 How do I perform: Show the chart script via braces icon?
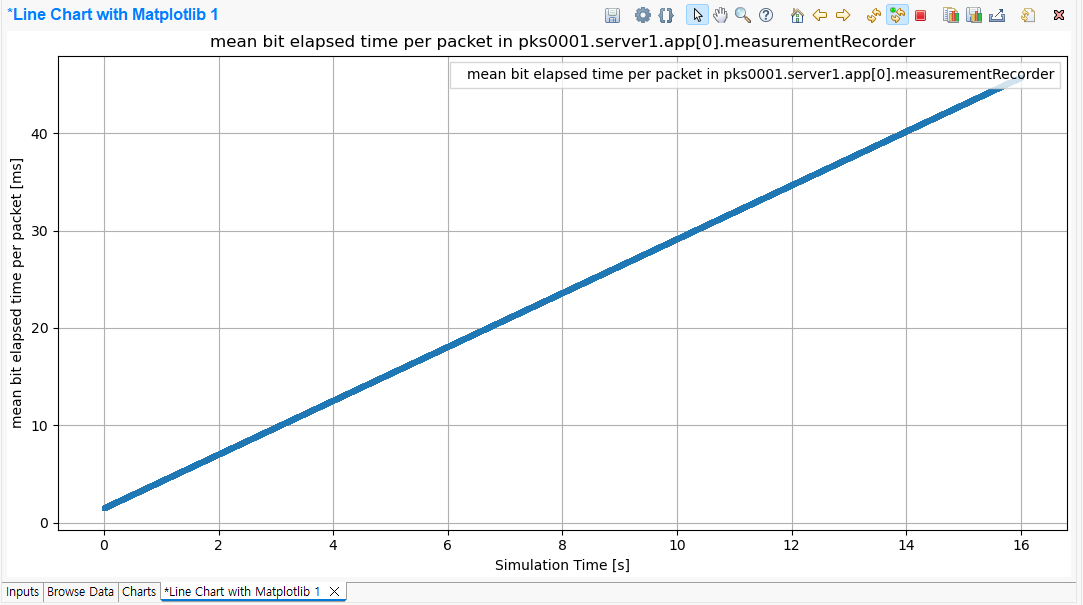tap(665, 15)
